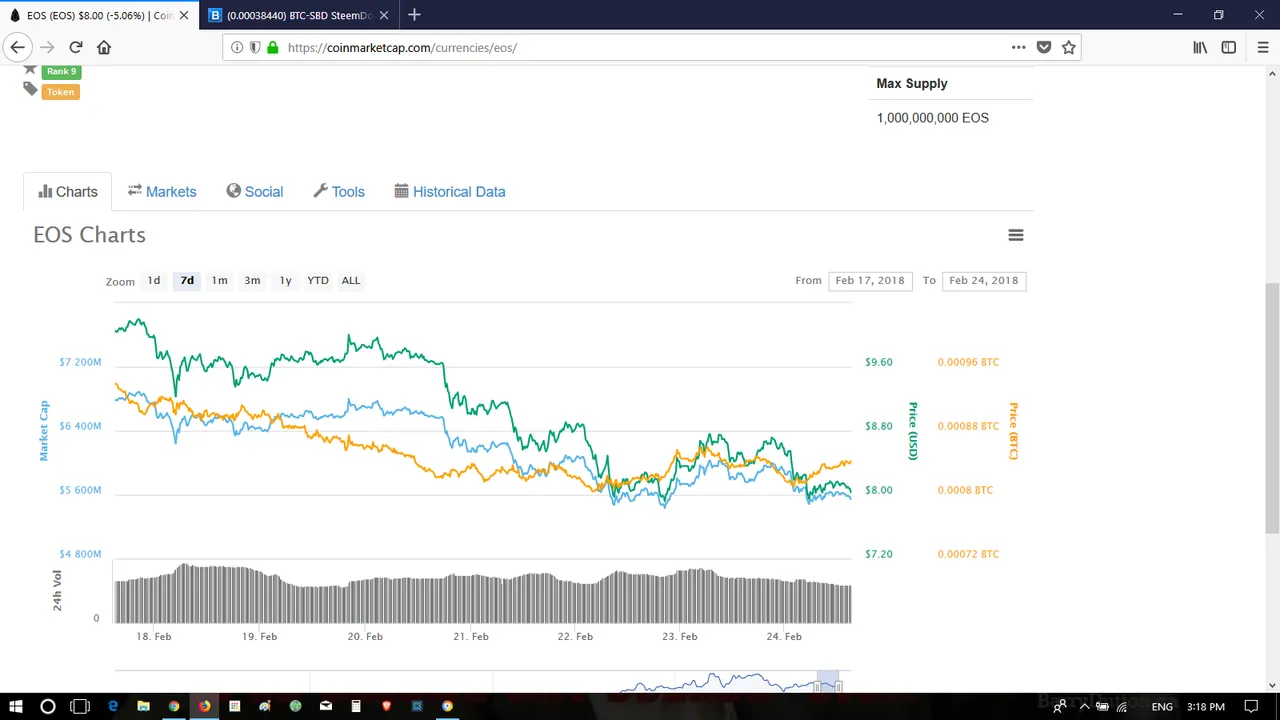Open the chart context hamburger menu

(x=1016, y=235)
